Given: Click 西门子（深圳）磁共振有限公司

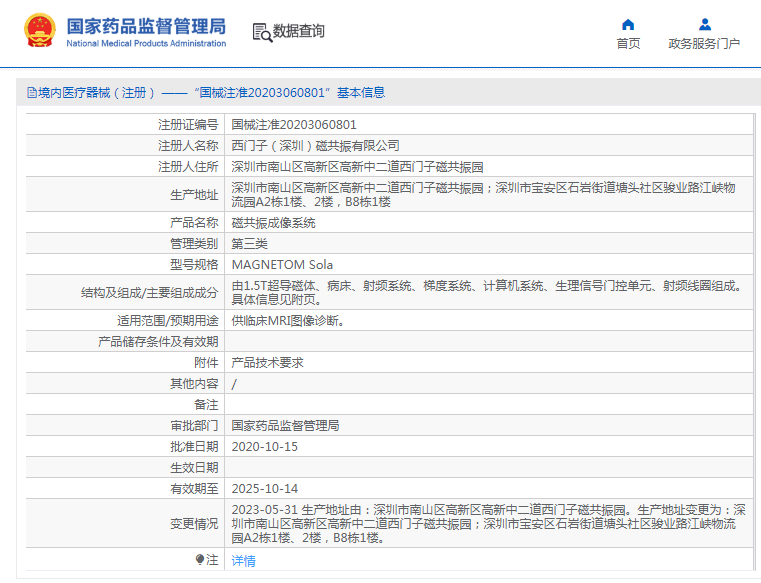Looking at the screenshot, I should tap(315, 146).
